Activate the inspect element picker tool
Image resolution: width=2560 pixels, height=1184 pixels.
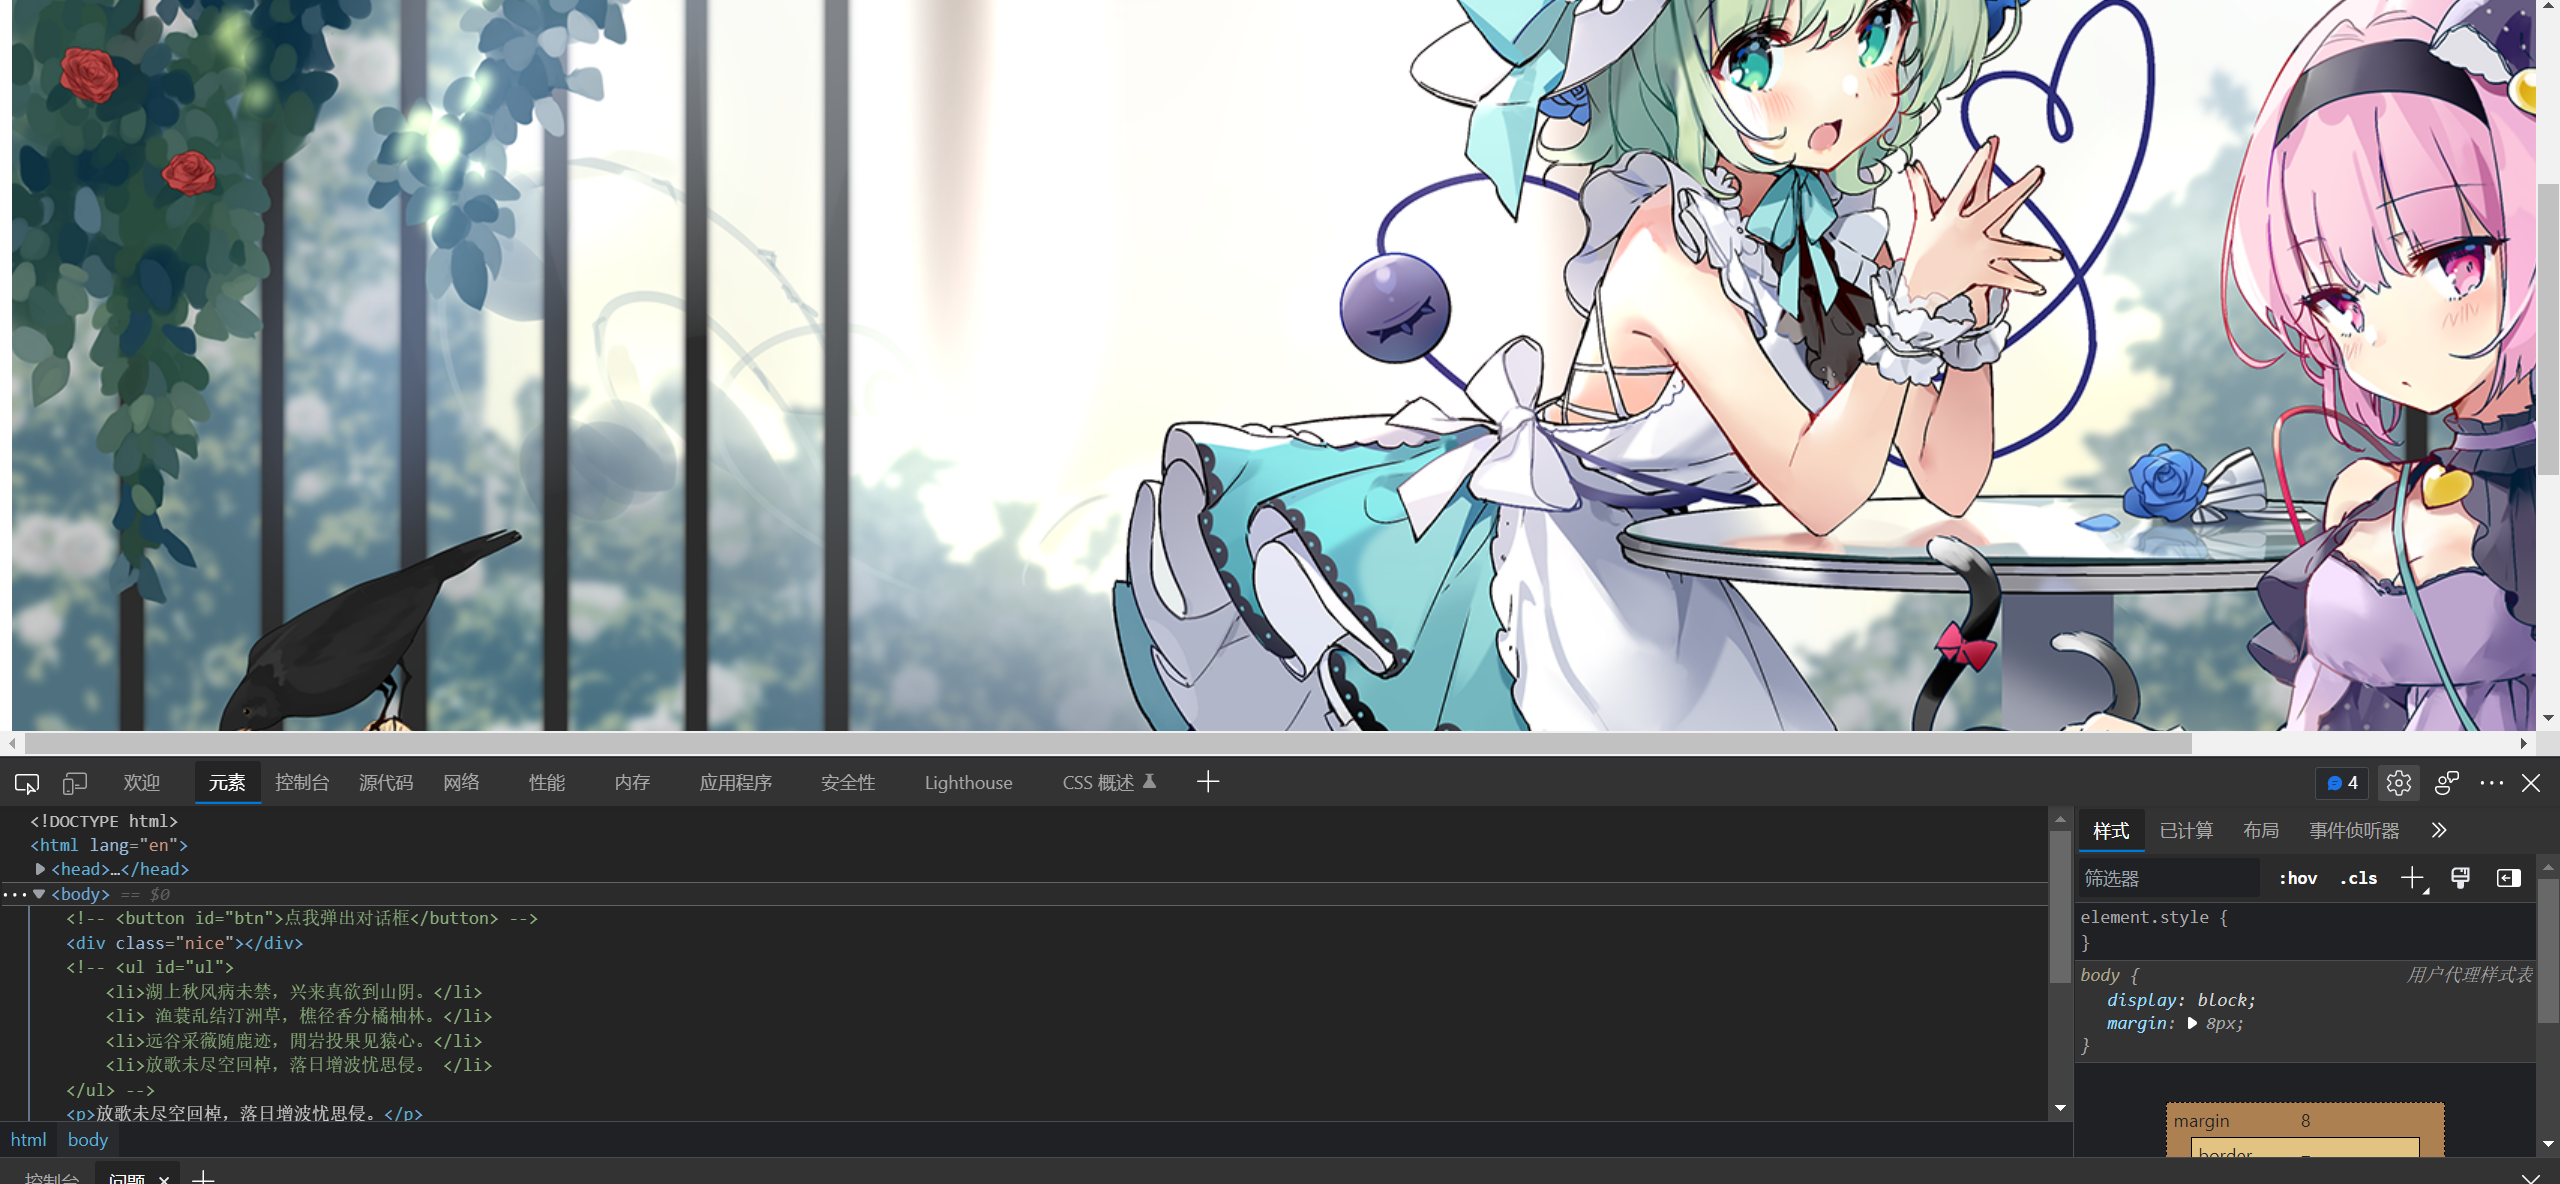tap(27, 783)
